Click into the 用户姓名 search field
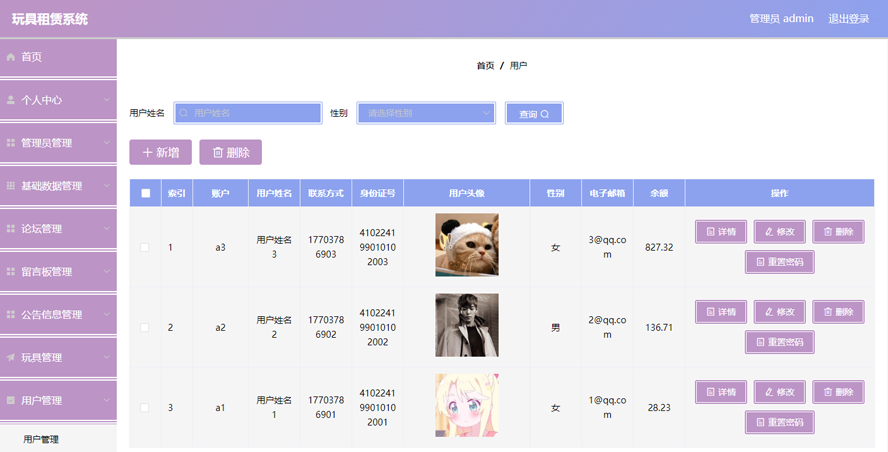Image resolution: width=888 pixels, height=452 pixels. coord(248,113)
